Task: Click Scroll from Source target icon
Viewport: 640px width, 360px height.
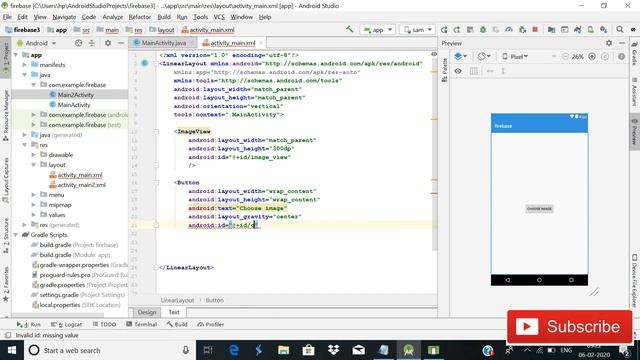Action: click(78, 43)
